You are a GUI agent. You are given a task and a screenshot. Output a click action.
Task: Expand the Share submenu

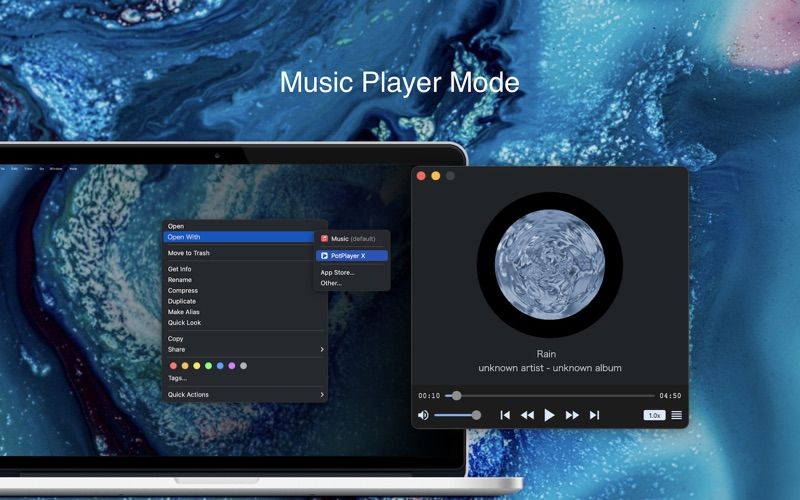245,350
